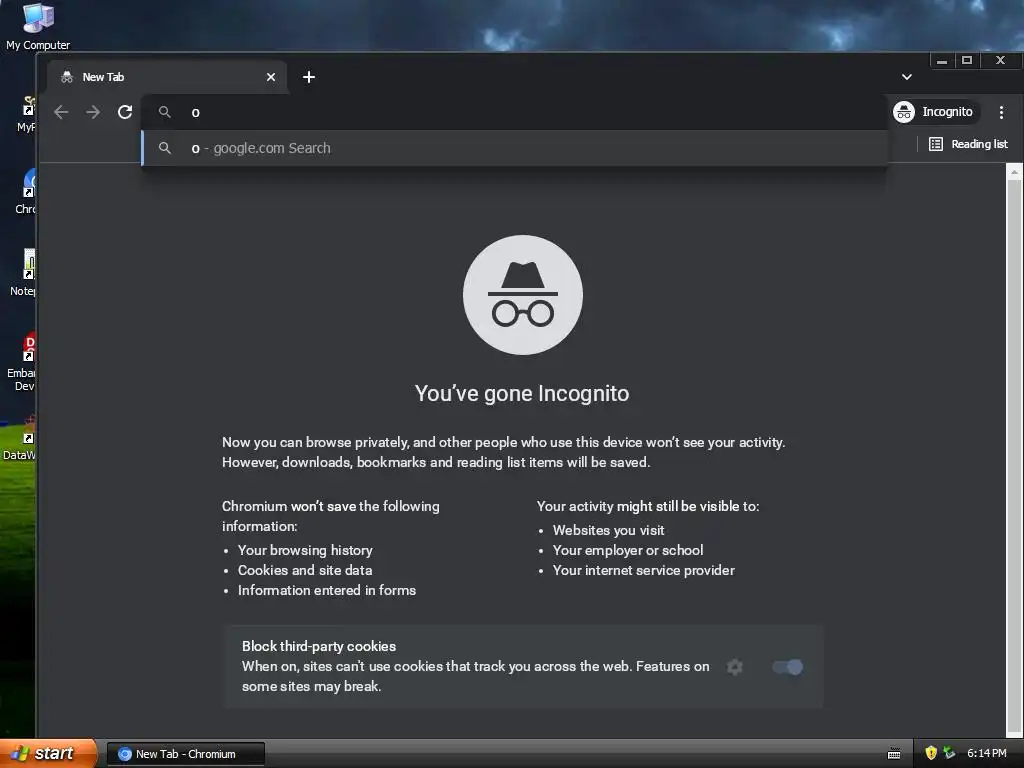Click the Reading list icon

936,144
